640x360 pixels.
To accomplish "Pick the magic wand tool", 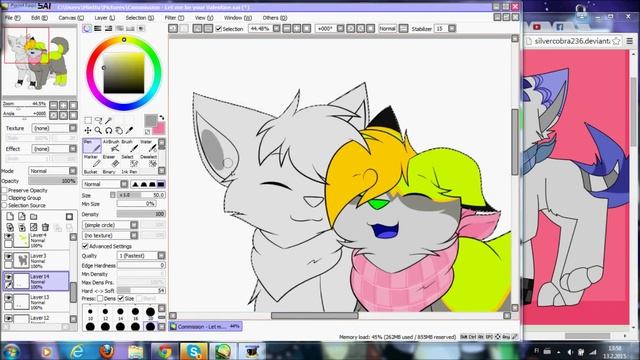I will (x=109, y=120).
